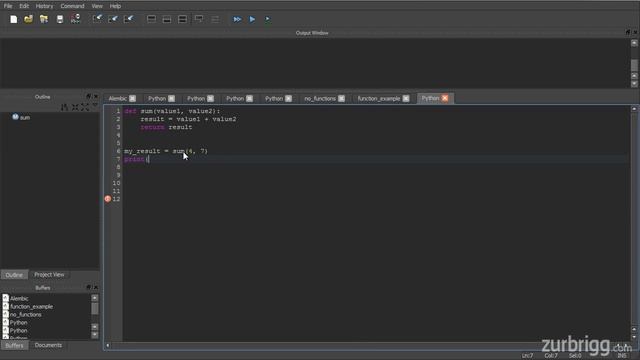This screenshot has width=640, height=360.
Task: Click the output window display icon
Action: coord(199,19)
